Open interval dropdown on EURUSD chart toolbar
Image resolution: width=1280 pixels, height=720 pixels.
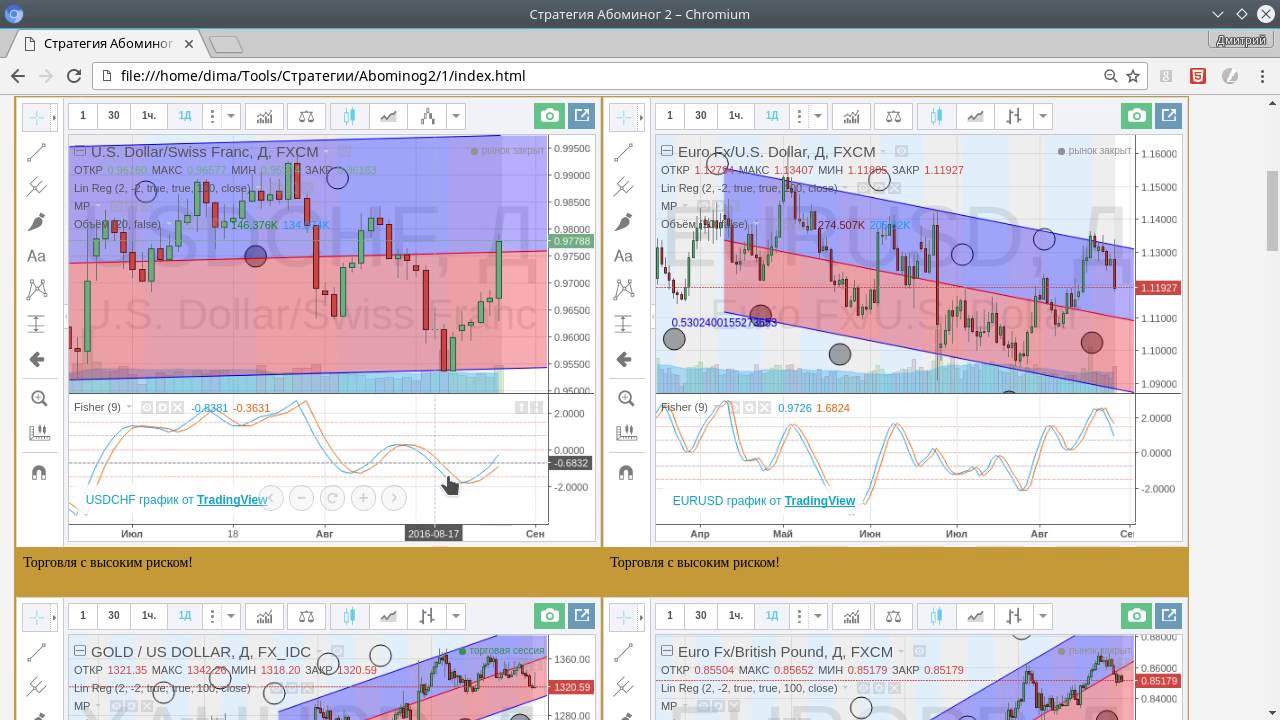[818, 116]
